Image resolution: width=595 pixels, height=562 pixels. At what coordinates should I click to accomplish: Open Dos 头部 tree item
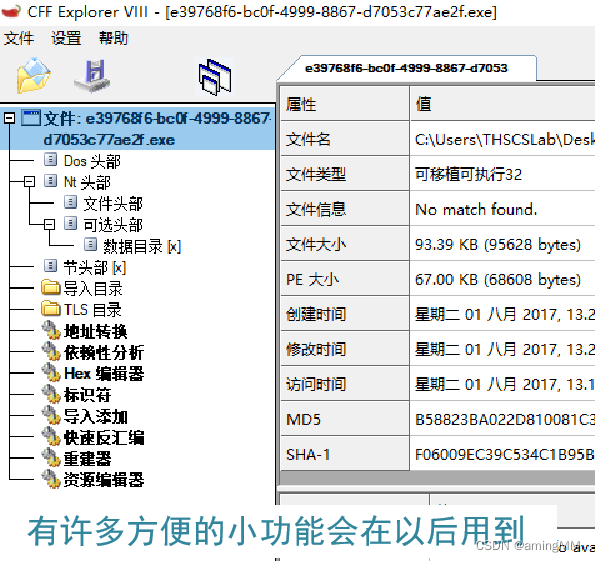tap(92, 161)
